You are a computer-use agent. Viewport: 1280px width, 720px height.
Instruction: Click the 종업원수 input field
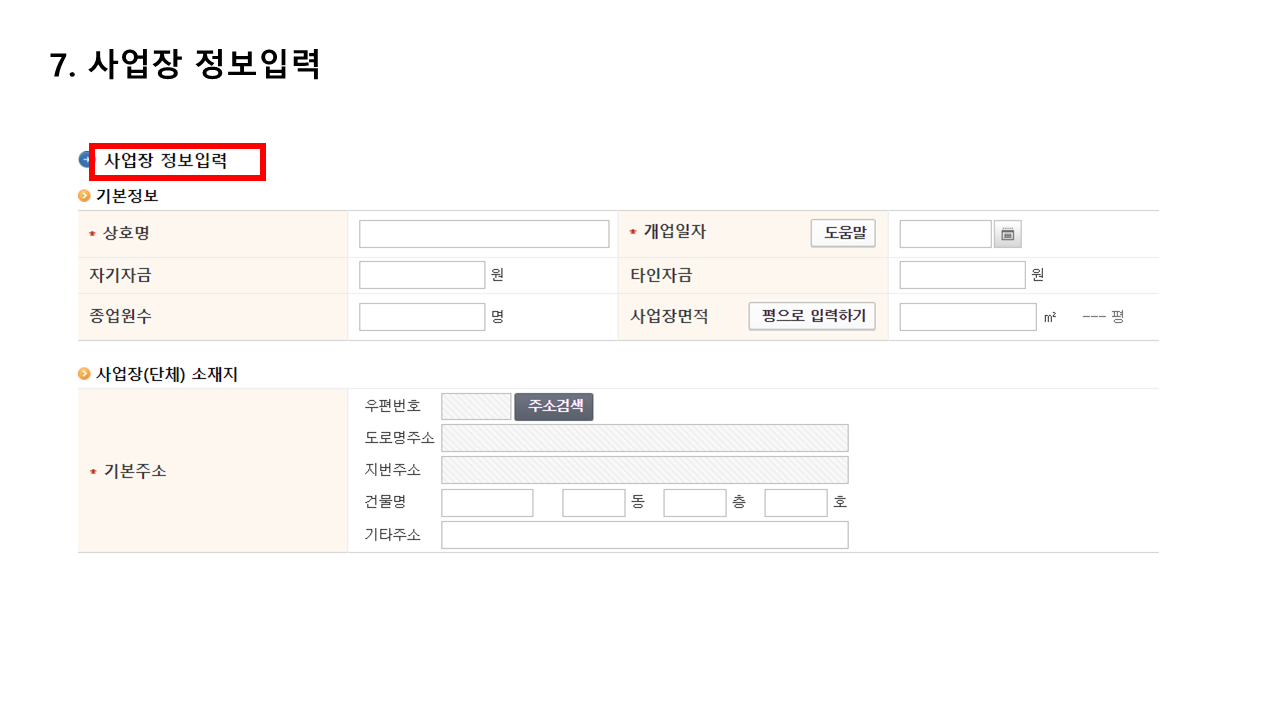pos(421,316)
